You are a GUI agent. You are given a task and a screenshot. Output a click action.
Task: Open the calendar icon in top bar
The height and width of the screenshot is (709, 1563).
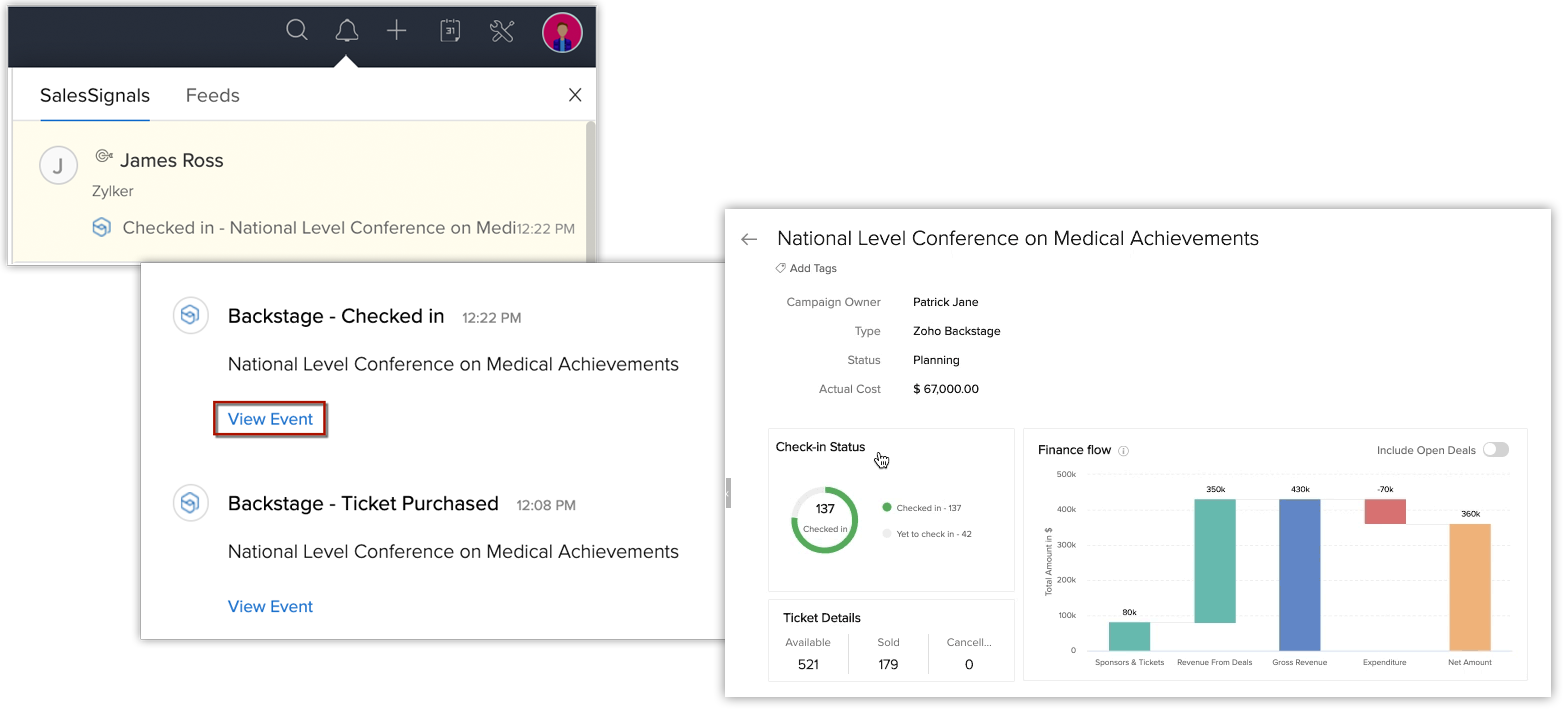(x=450, y=31)
